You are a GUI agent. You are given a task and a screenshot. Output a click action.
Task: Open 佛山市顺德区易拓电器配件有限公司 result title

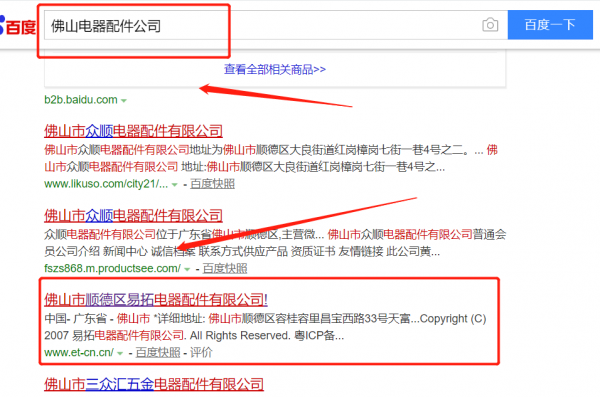(x=156, y=300)
